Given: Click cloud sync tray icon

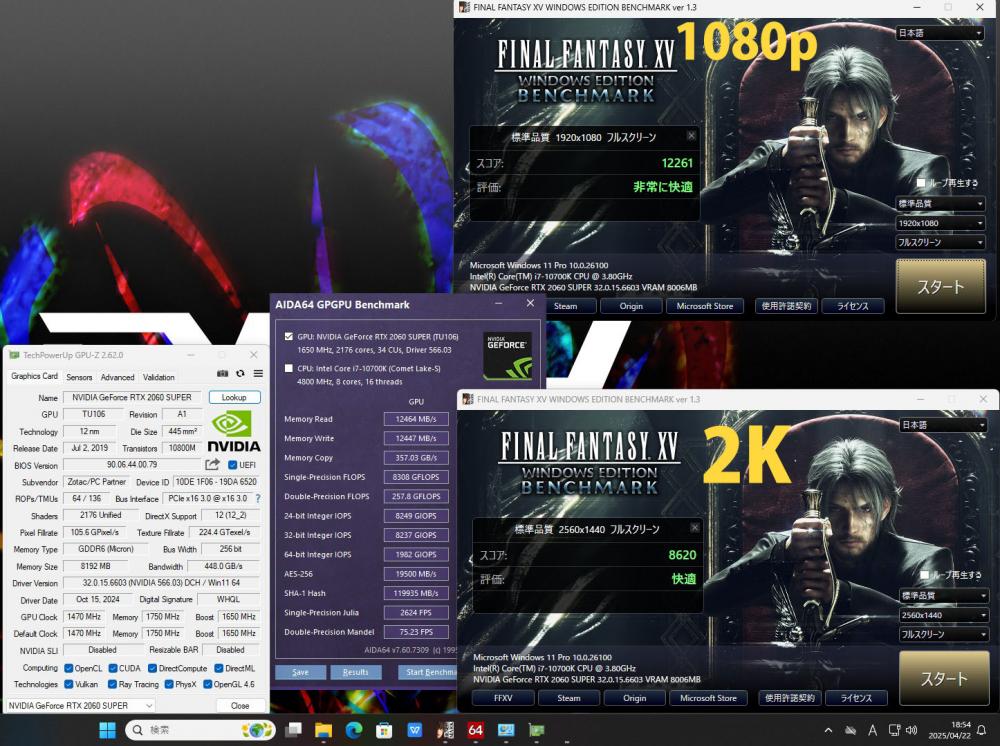Looking at the screenshot, I should (850, 731).
